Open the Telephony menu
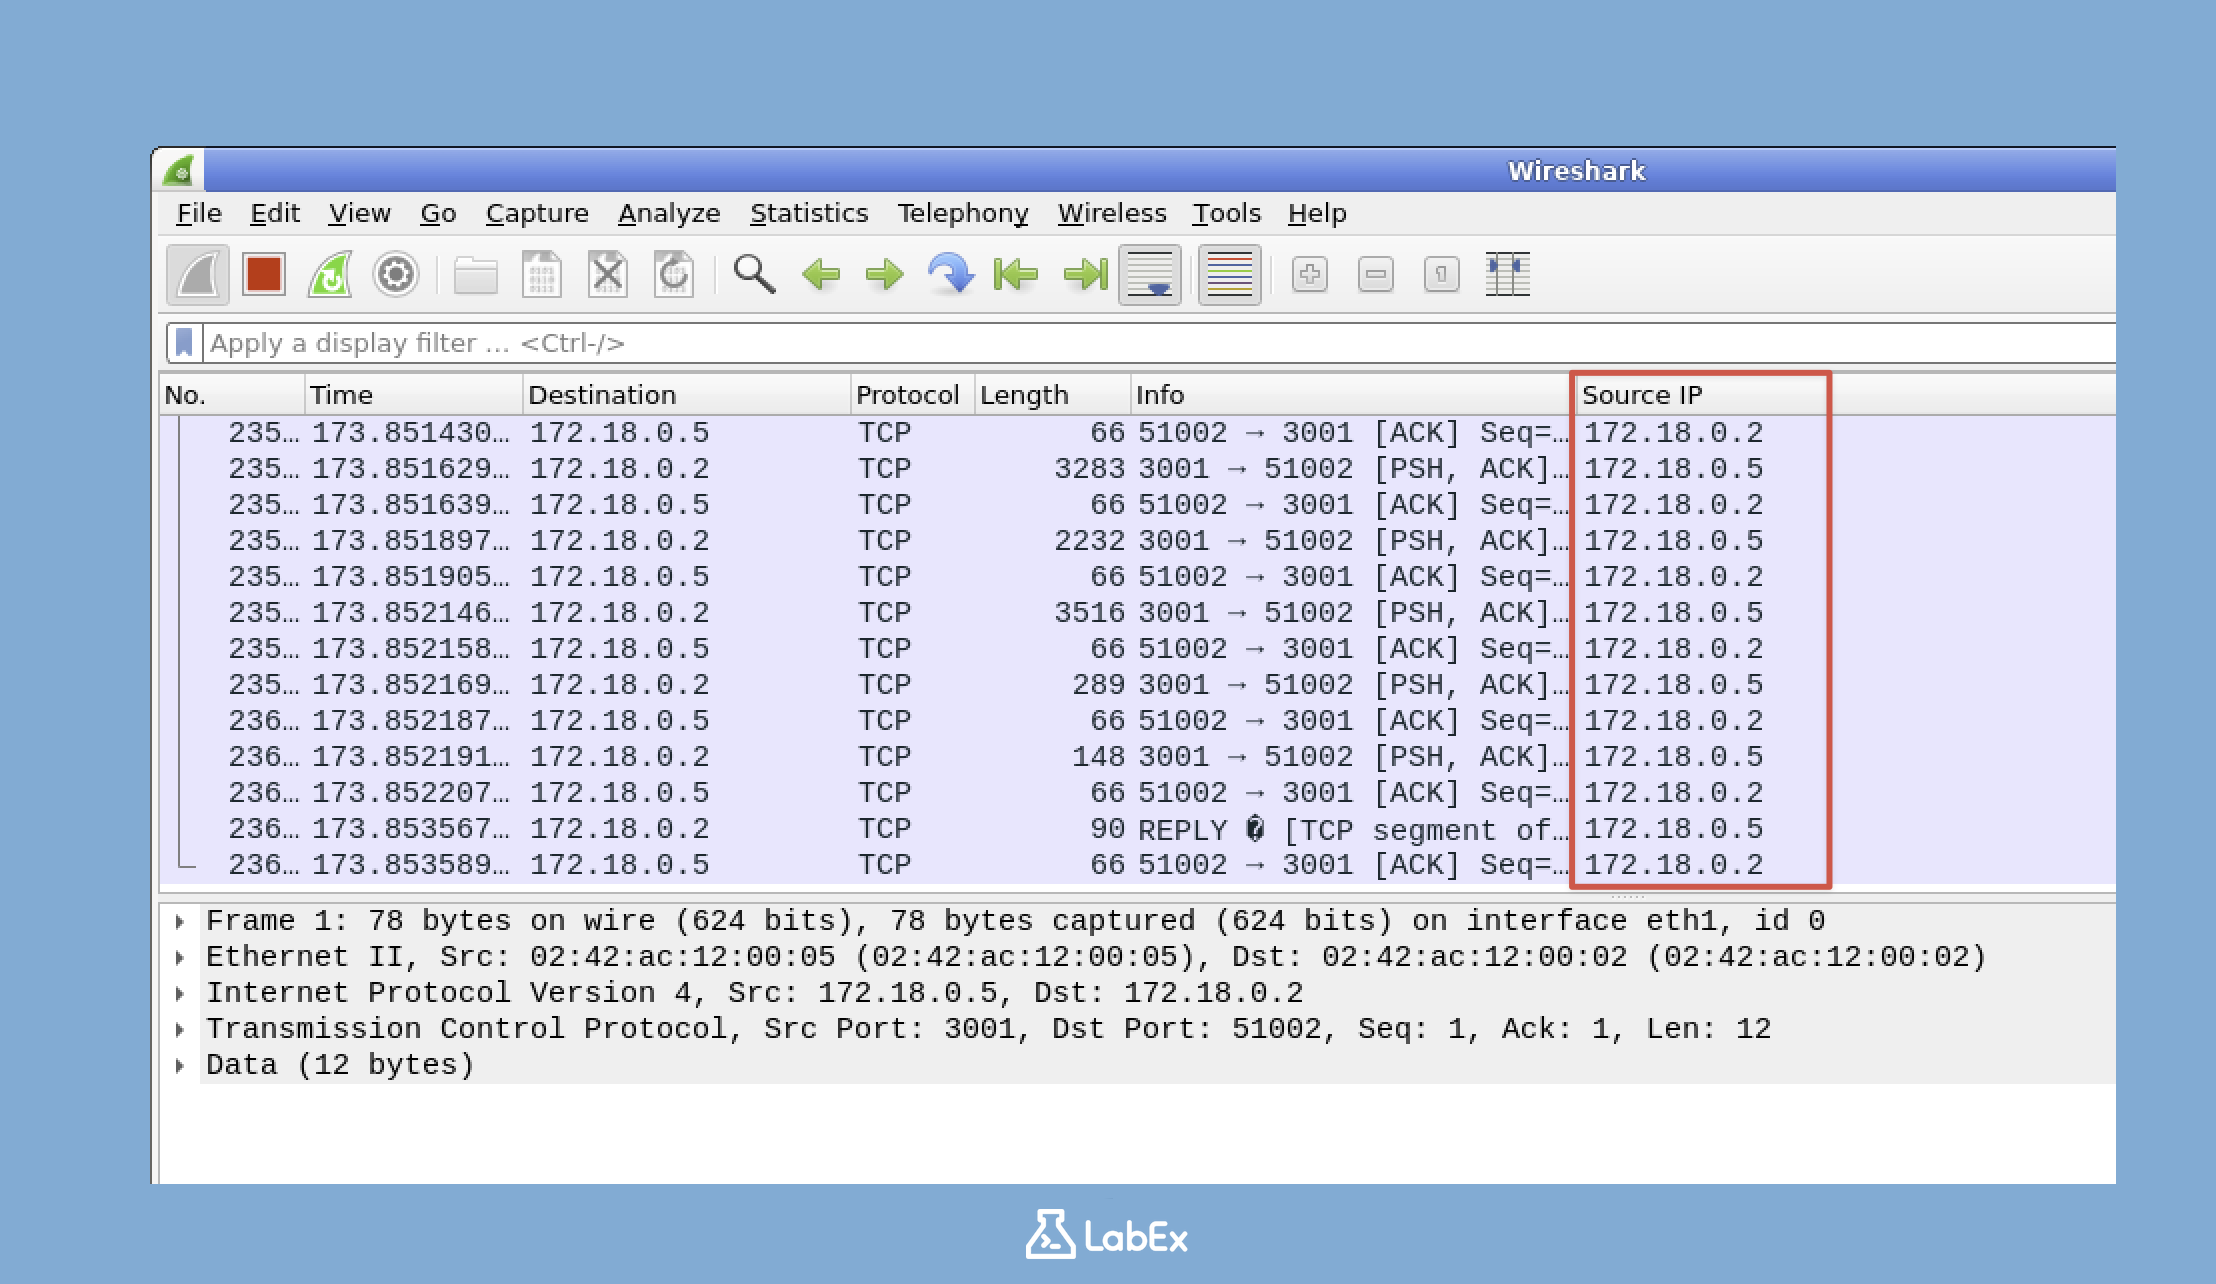 pos(963,213)
